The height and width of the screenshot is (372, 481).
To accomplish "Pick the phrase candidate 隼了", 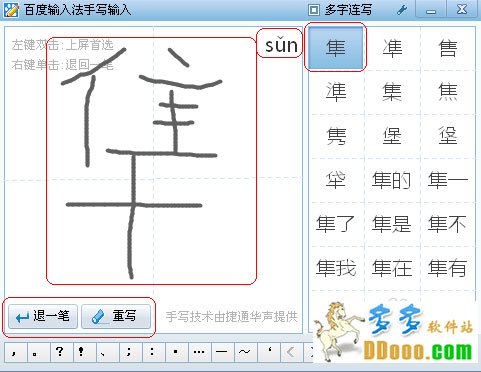I will [336, 224].
